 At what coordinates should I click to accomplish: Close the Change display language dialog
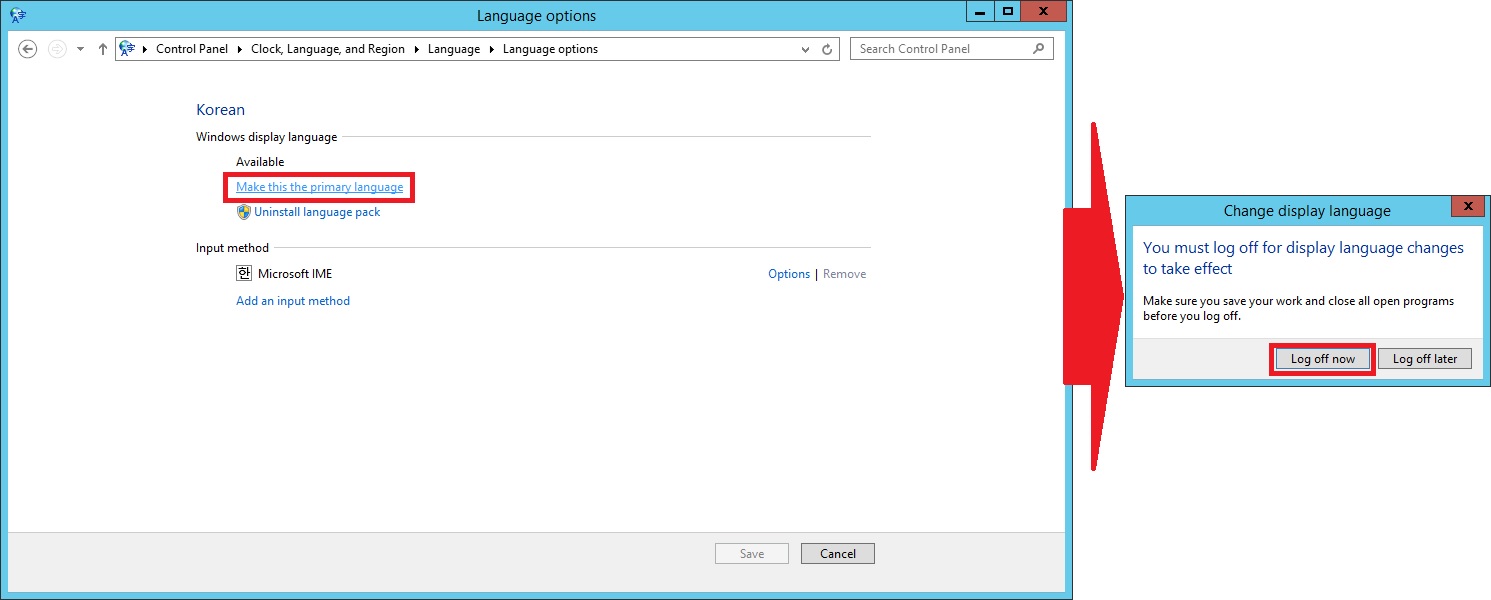[1468, 207]
